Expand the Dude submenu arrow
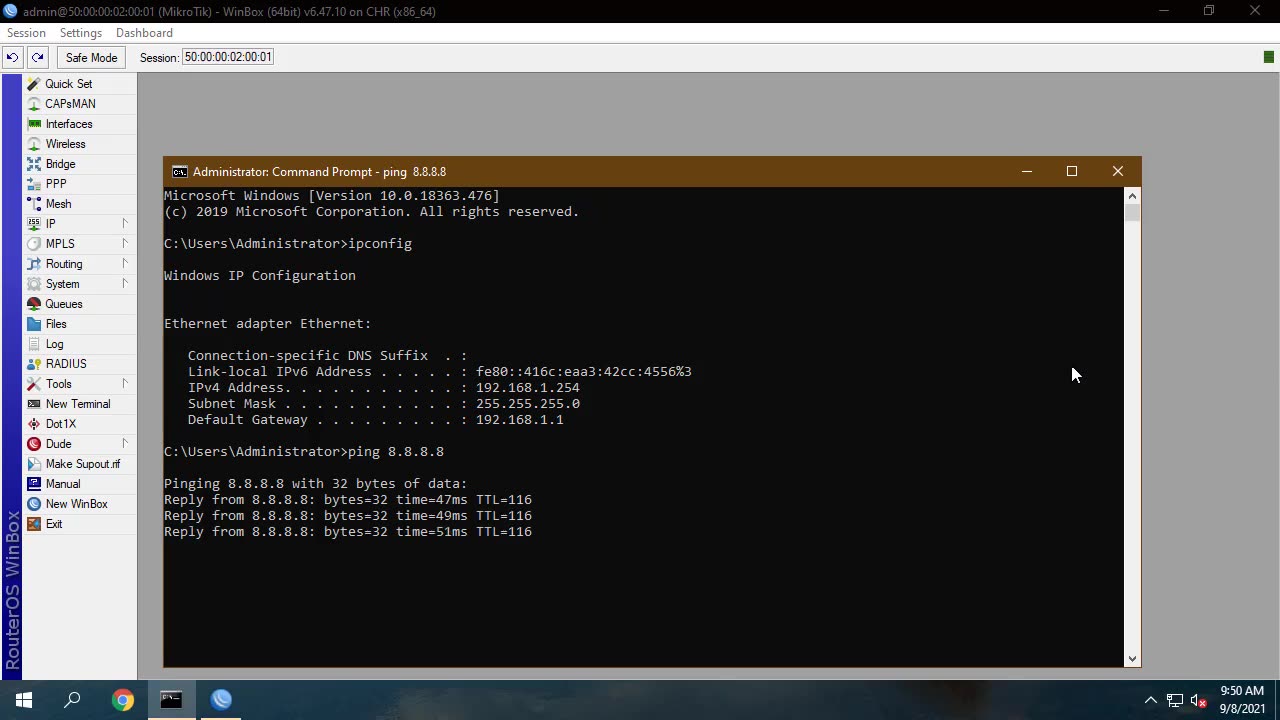Screen dimensions: 1280x720 125,443
